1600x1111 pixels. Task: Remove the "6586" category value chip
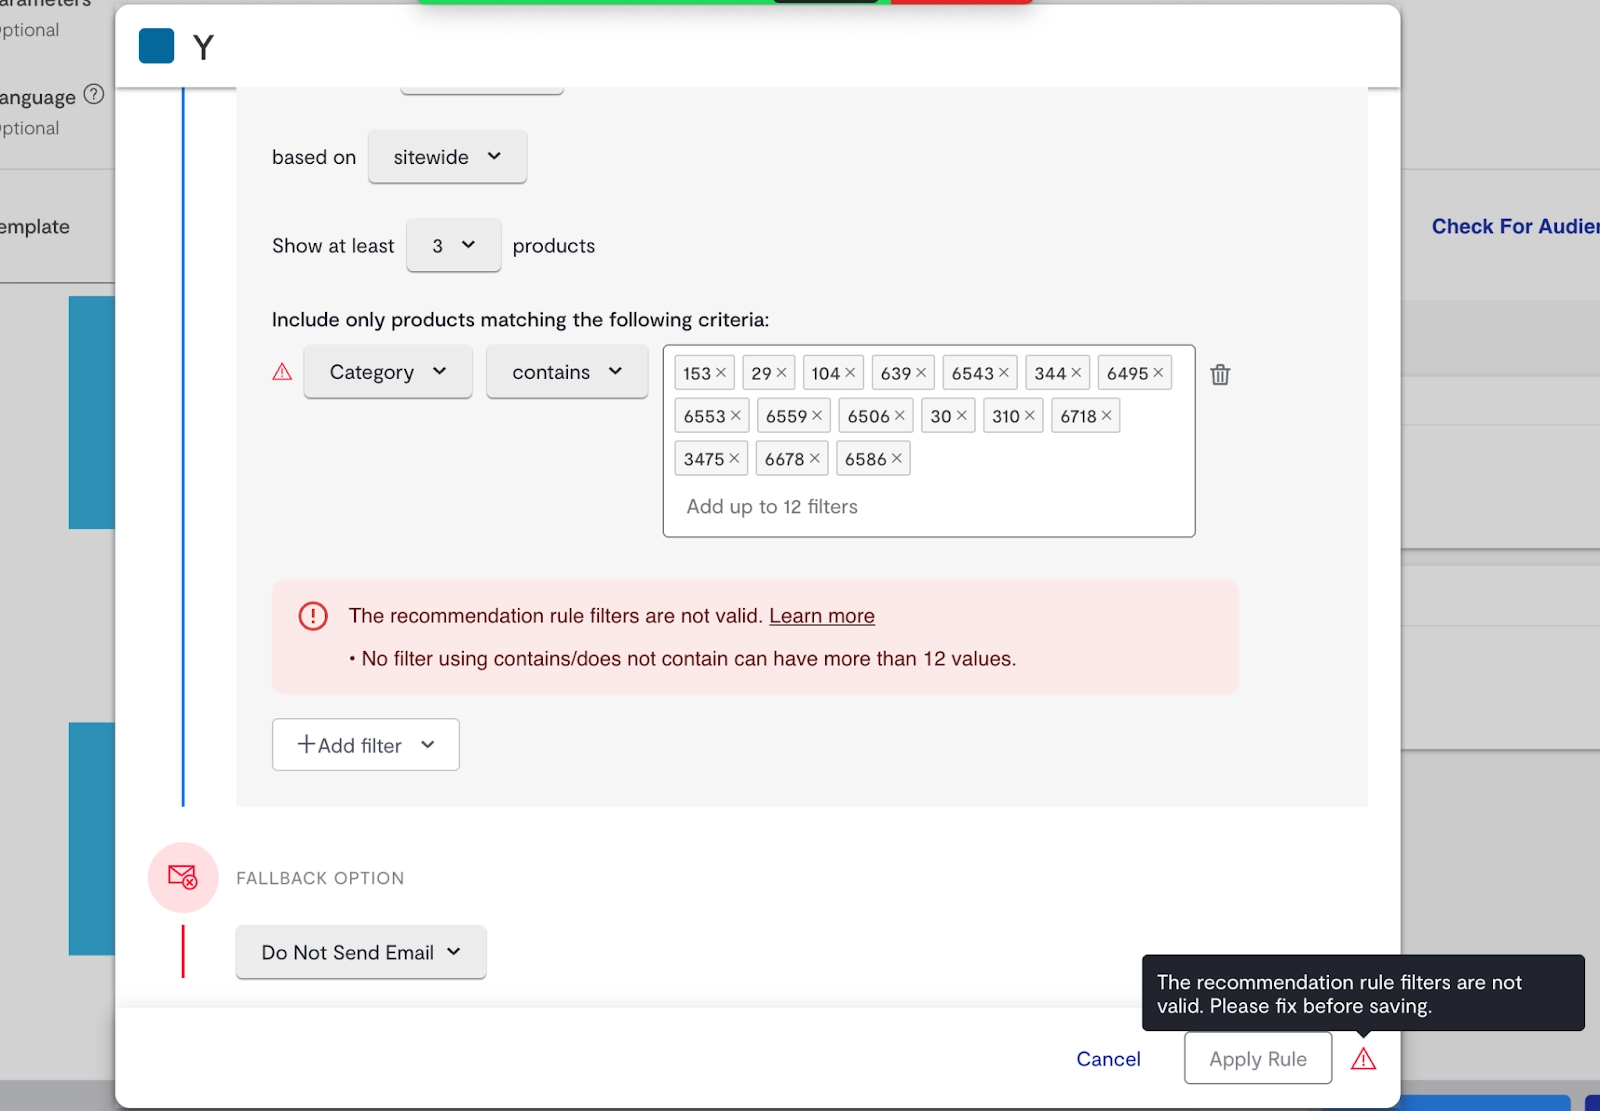pos(895,458)
